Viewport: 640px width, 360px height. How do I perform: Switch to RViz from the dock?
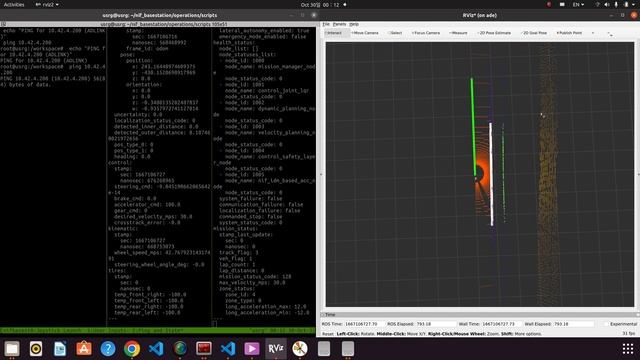click(276, 349)
